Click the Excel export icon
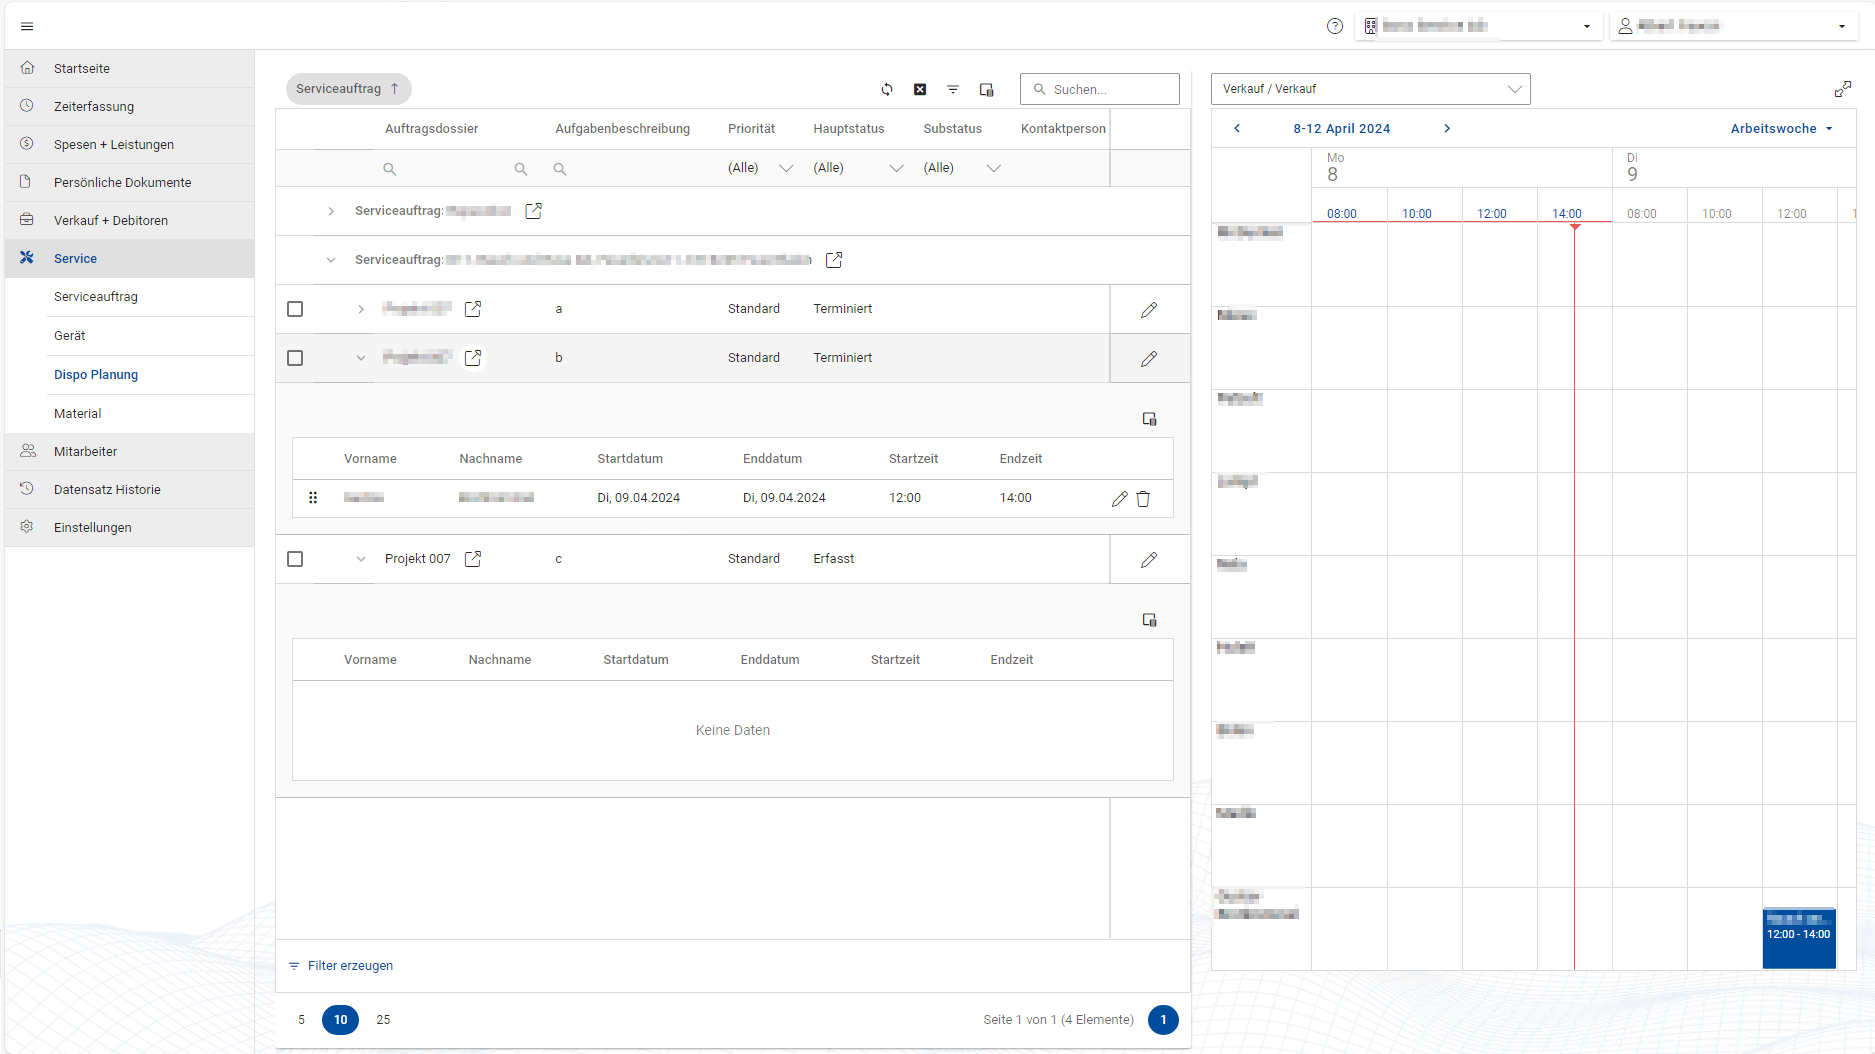Image resolution: width=1875 pixels, height=1054 pixels. [920, 90]
